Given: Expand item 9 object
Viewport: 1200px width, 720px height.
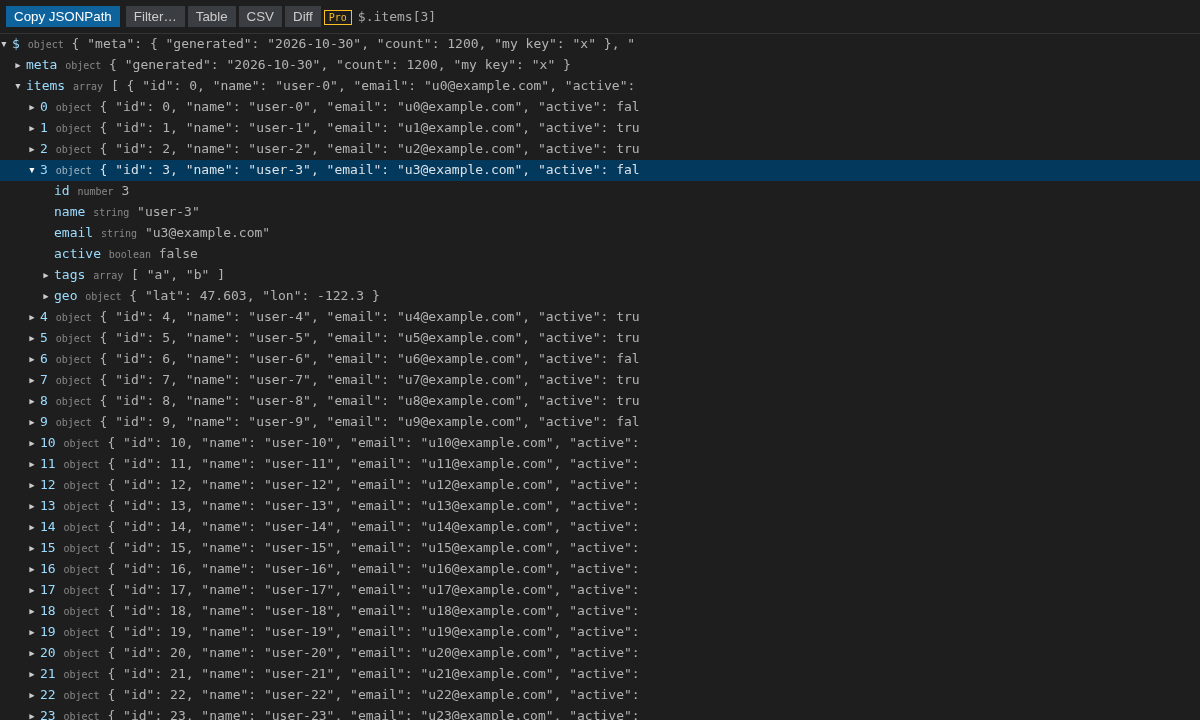Looking at the screenshot, I should point(32,422).
